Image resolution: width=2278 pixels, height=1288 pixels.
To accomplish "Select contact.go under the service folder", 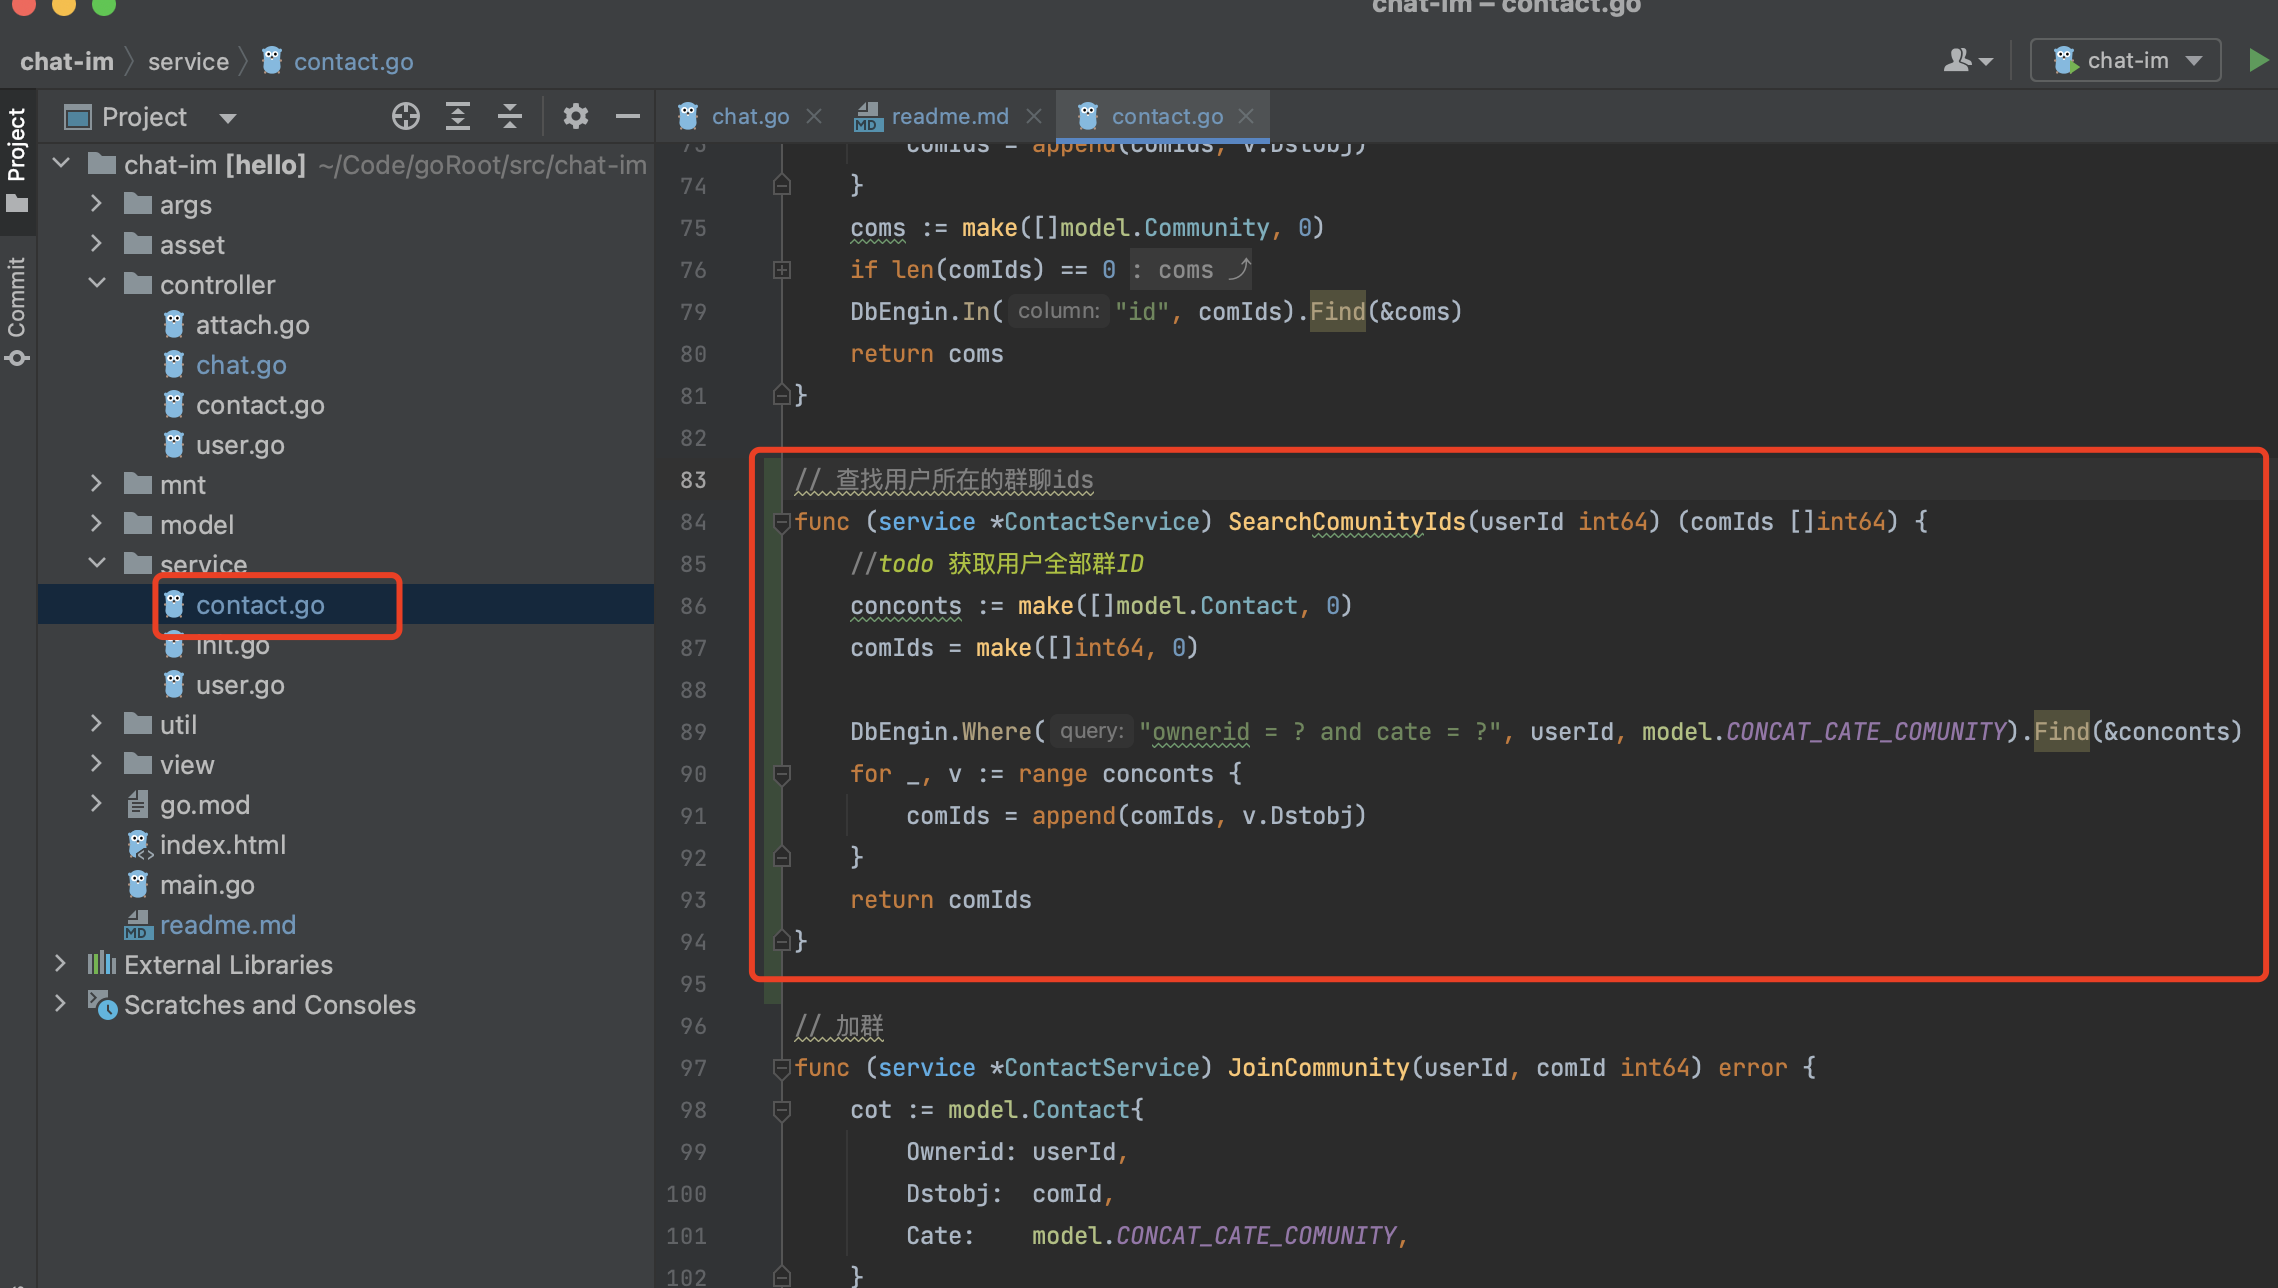I will pos(260,605).
